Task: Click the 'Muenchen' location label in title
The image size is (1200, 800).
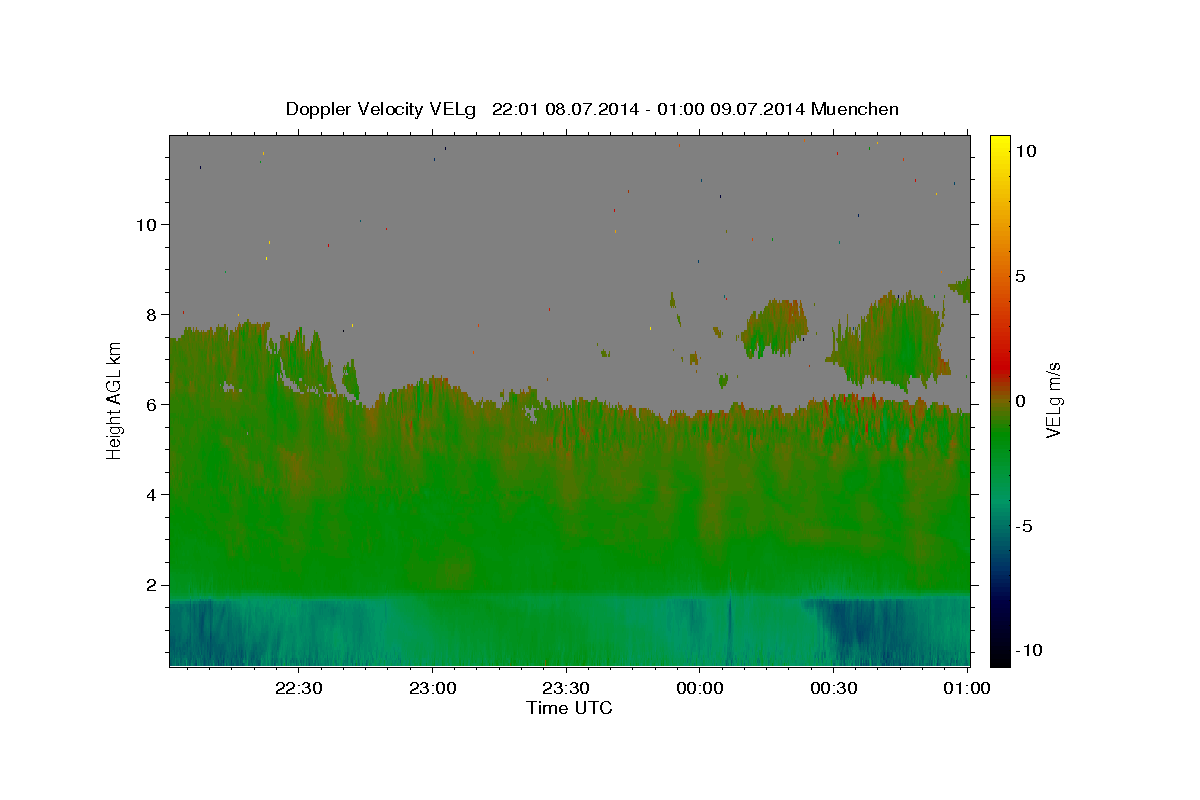Action: click(x=855, y=109)
